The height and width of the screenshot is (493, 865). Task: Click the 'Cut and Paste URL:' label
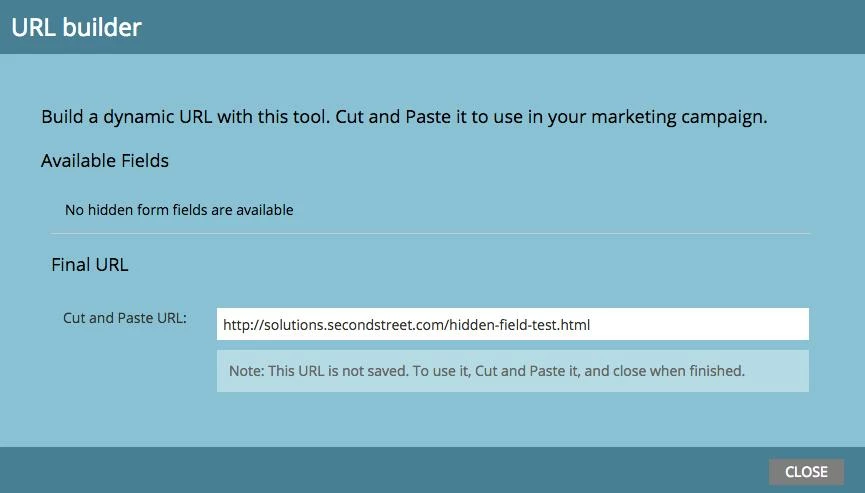click(125, 318)
